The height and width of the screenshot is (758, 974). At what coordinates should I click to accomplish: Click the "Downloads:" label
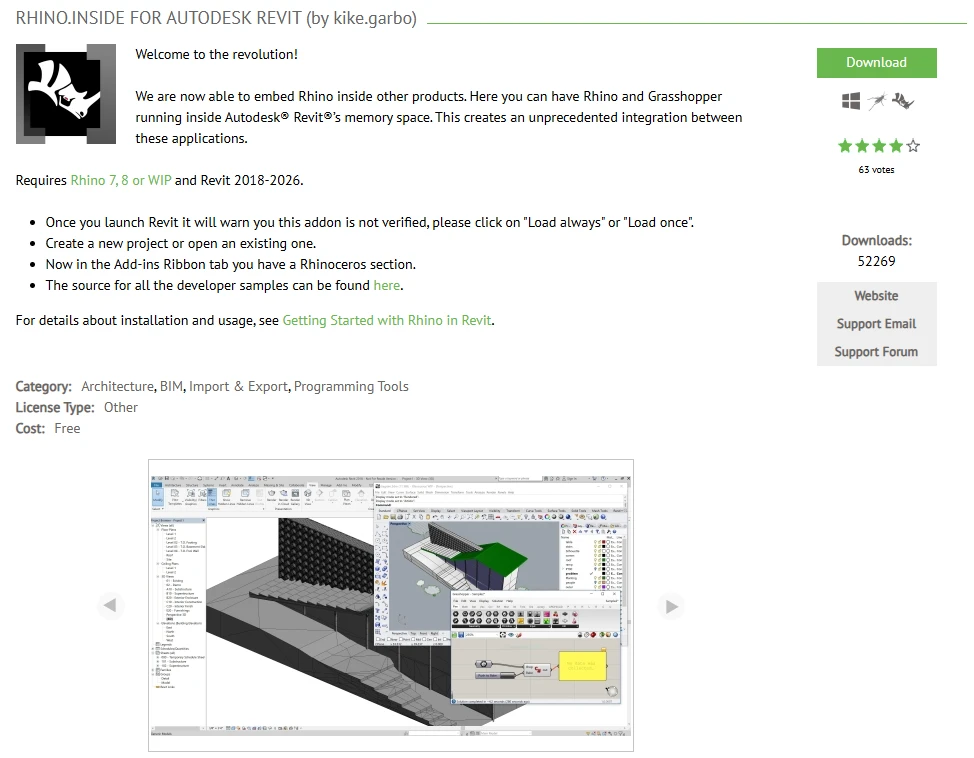[x=876, y=240]
